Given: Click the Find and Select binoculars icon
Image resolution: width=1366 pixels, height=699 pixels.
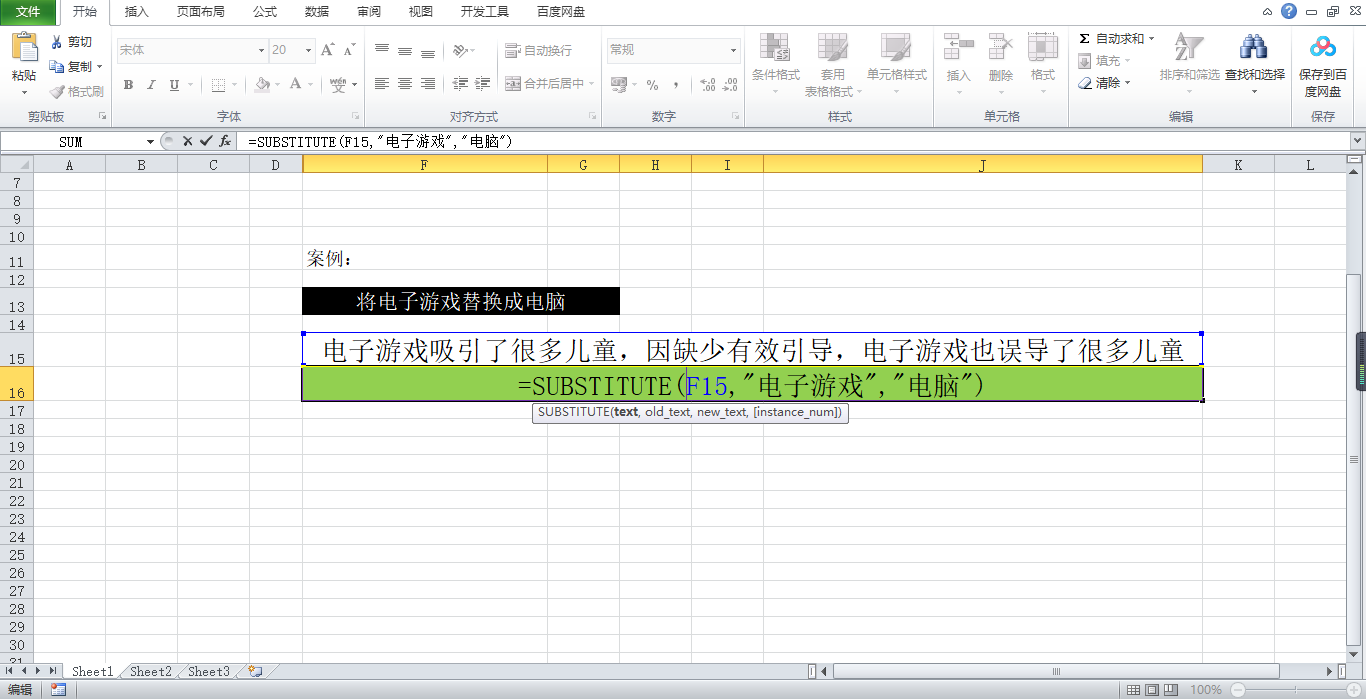Looking at the screenshot, I should pos(1253,48).
